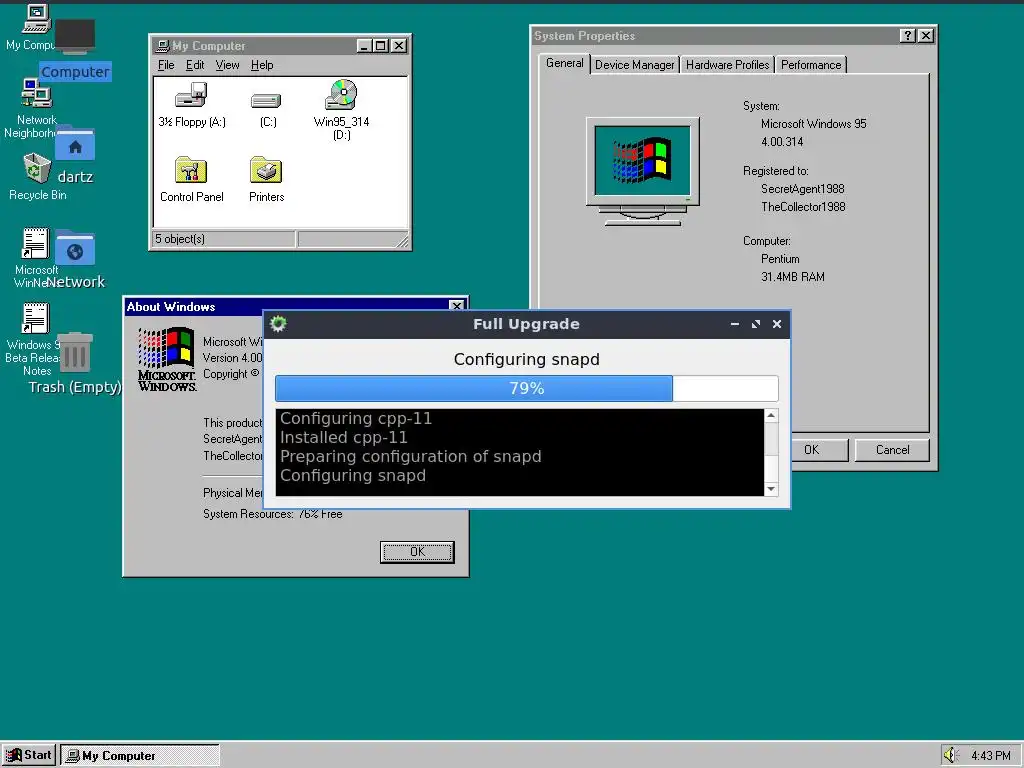
Task: Select the Network Neighborhood desktop icon
Action: (x=37, y=94)
